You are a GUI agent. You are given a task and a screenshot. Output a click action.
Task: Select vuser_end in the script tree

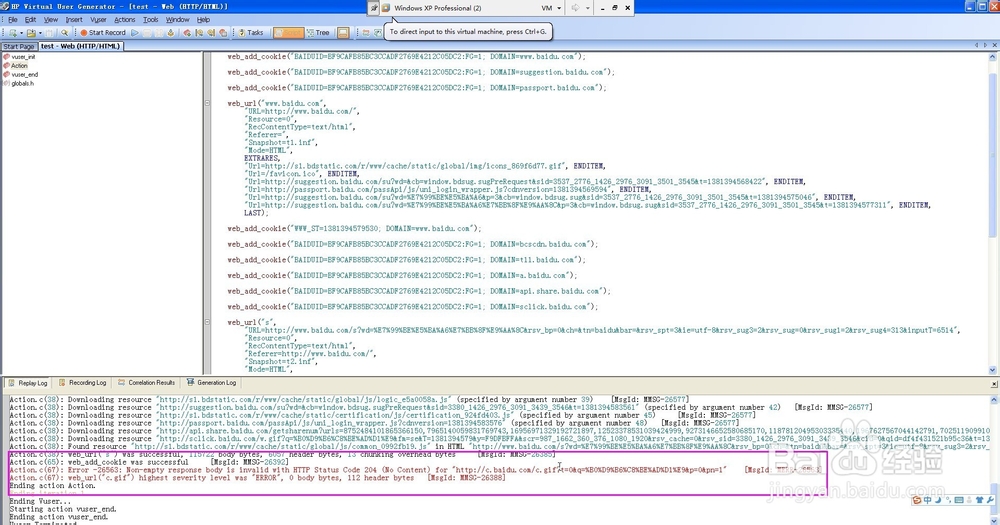coord(25,75)
